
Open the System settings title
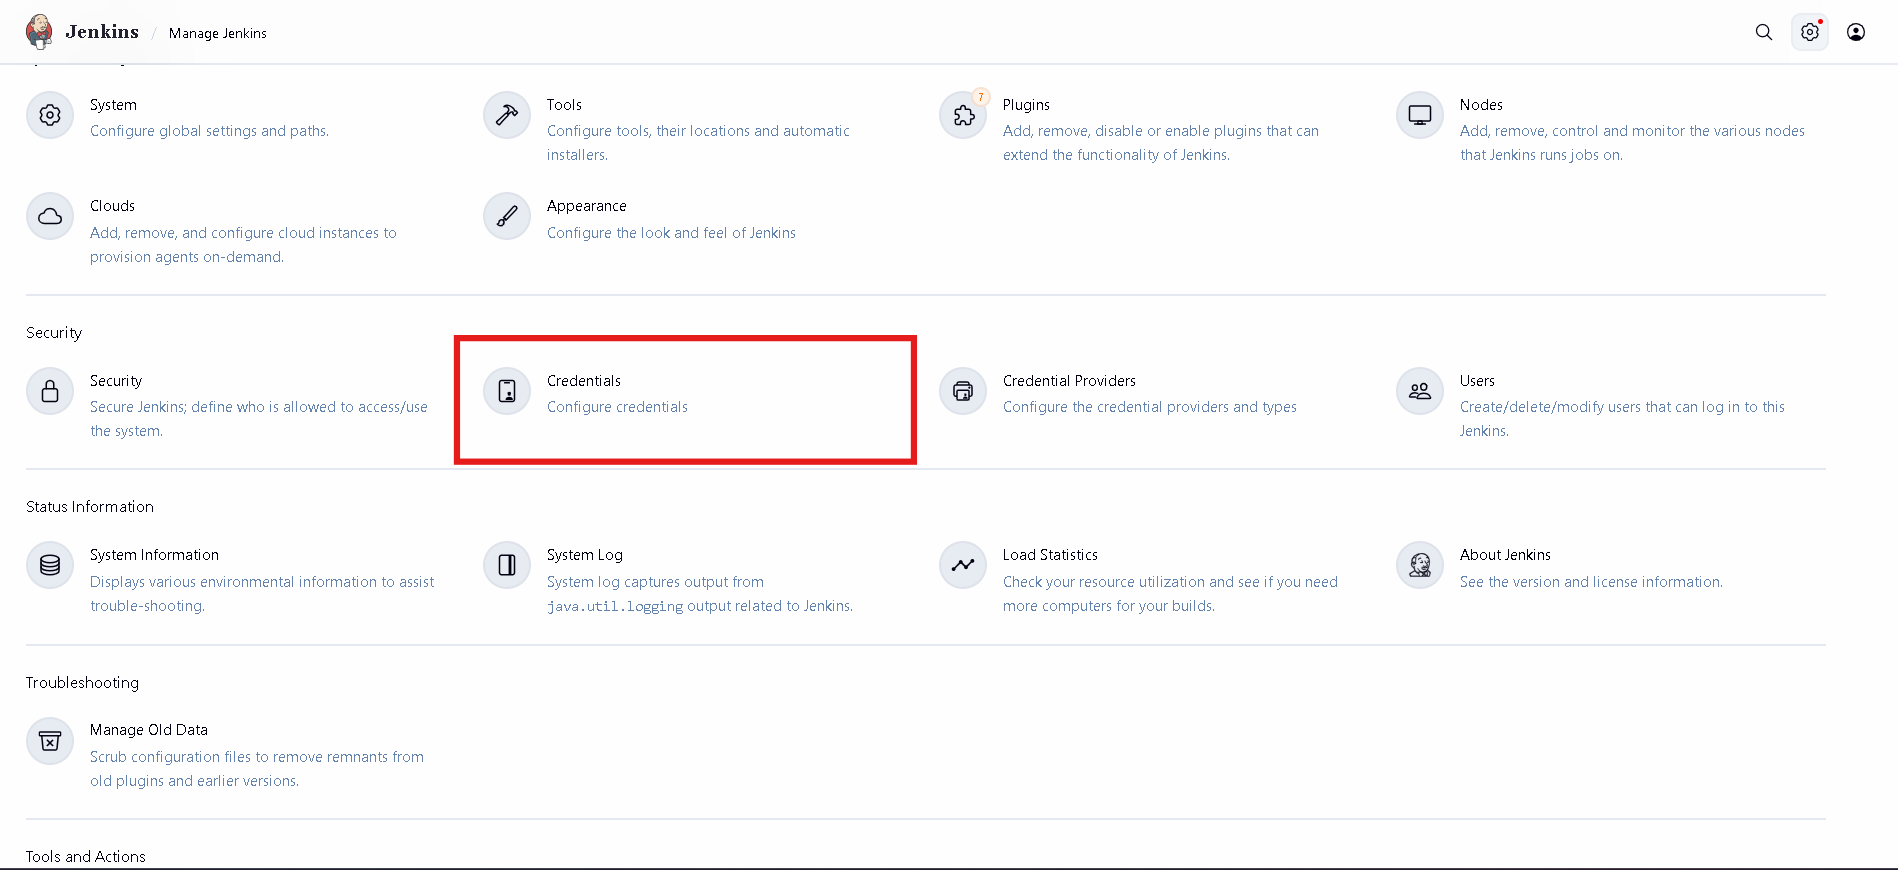click(x=113, y=105)
